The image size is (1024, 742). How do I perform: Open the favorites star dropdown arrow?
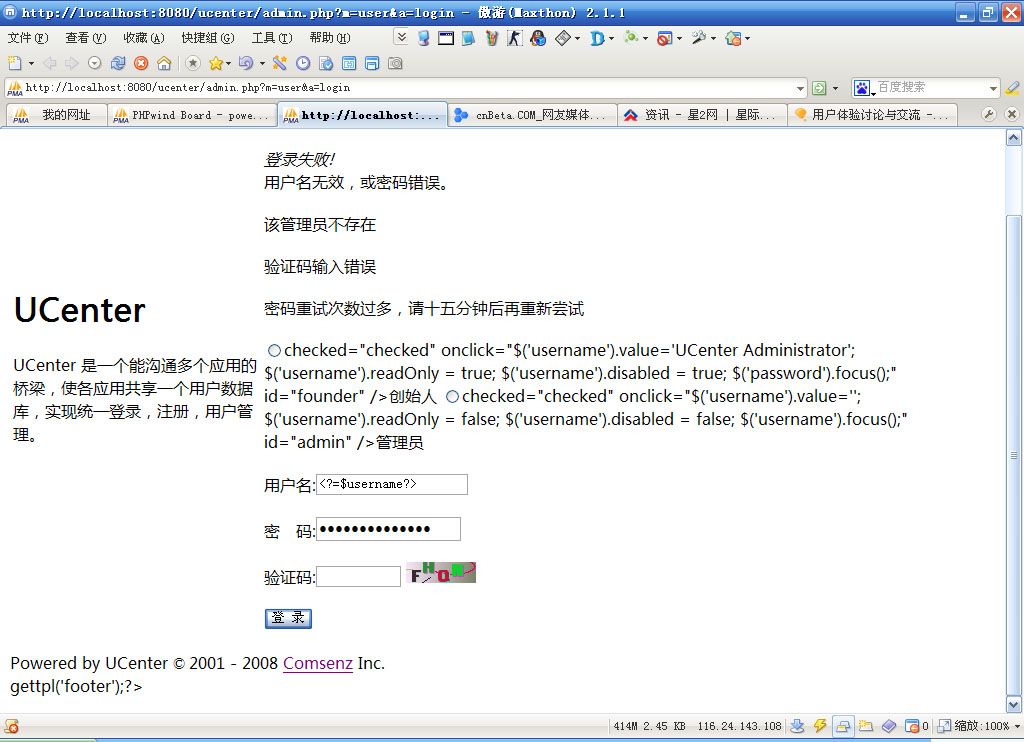pos(229,63)
